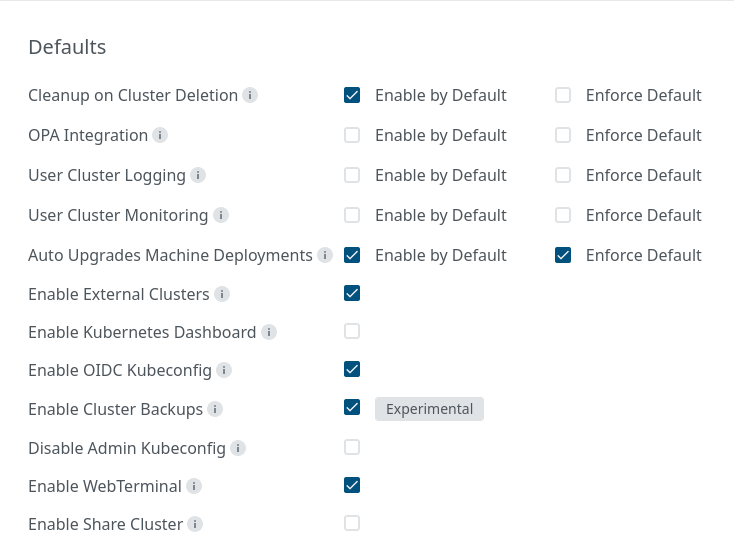Open info tooltip for Auto Upgrades Machine Deployments
The width and height of the screenshot is (734, 549).
coord(325,255)
